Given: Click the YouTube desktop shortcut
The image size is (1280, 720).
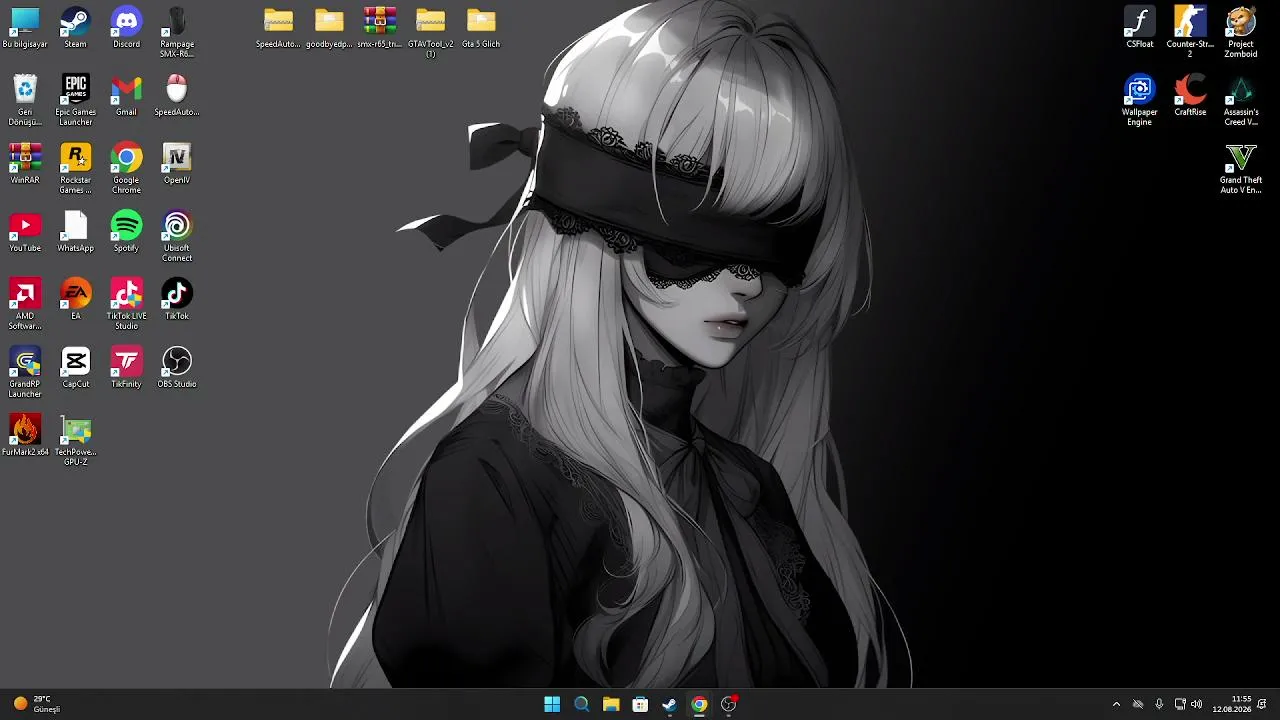Looking at the screenshot, I should tap(25, 232).
